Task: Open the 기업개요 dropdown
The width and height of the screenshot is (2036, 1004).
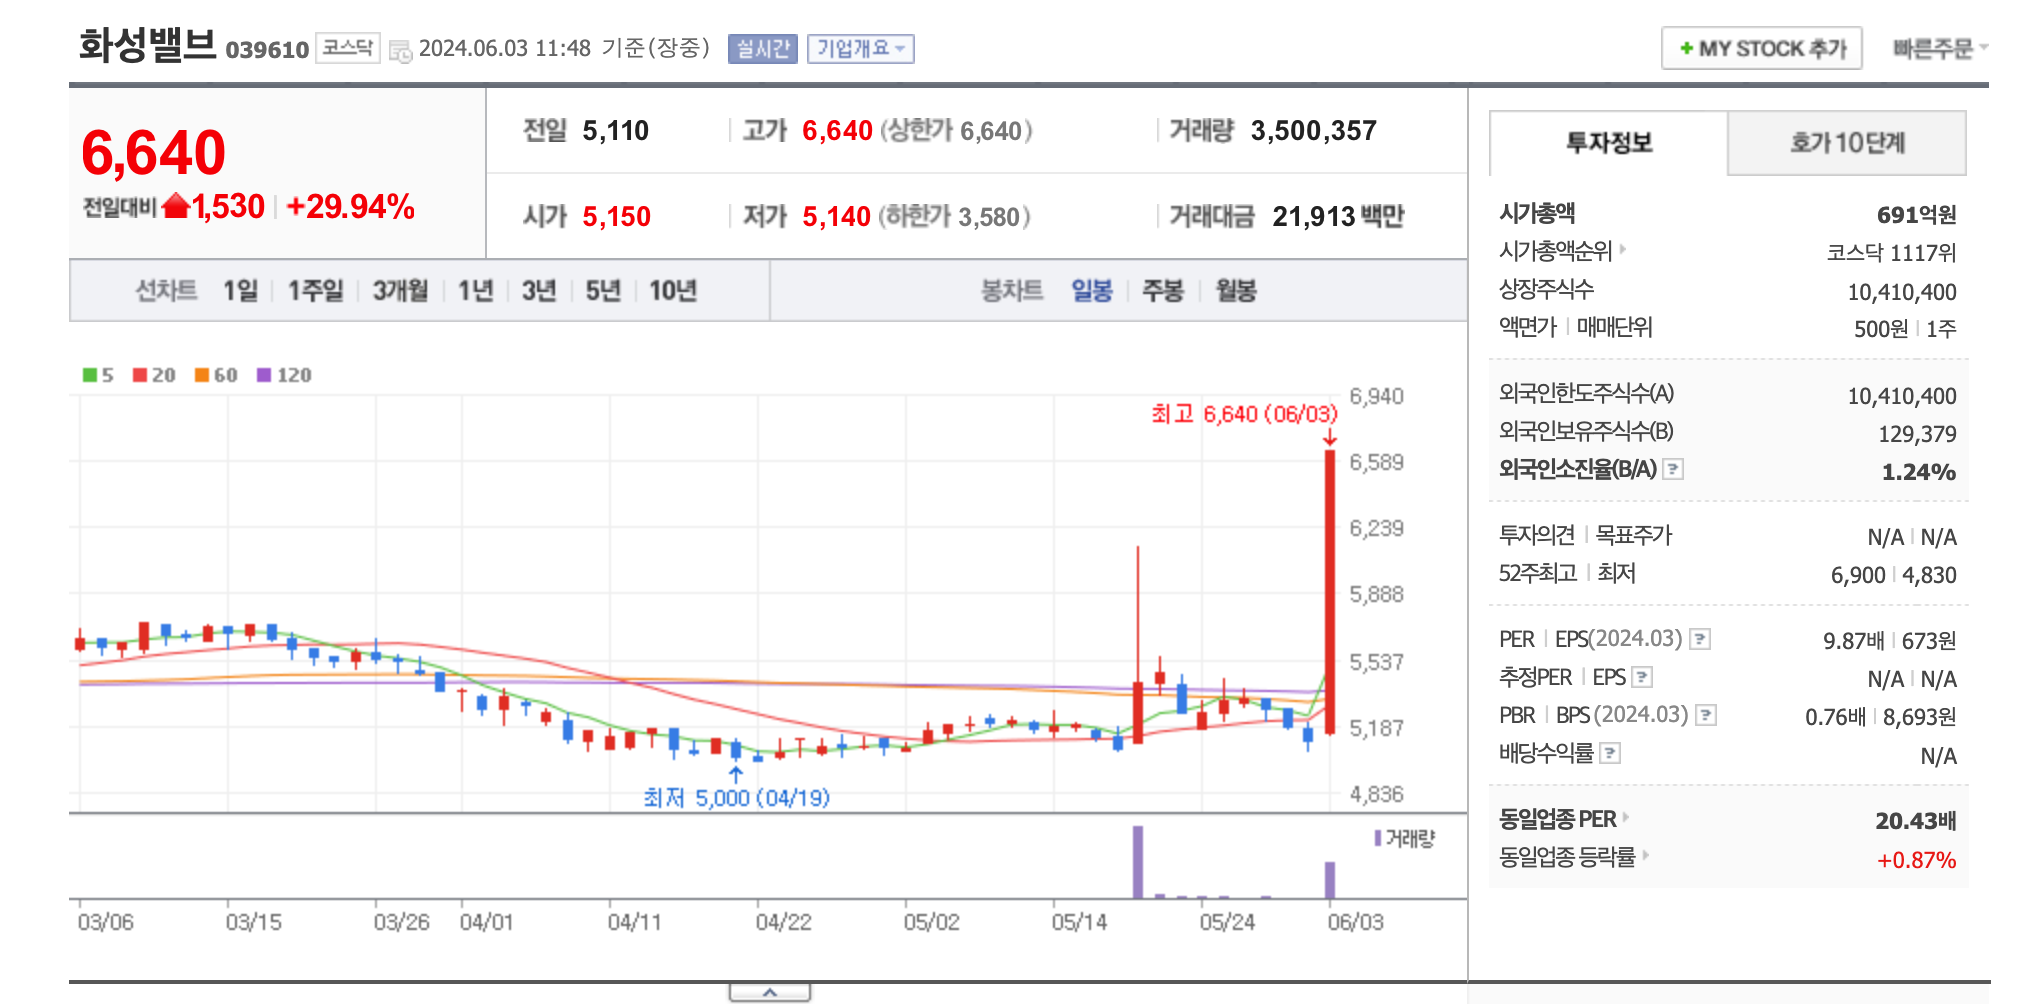Action: pos(861,48)
